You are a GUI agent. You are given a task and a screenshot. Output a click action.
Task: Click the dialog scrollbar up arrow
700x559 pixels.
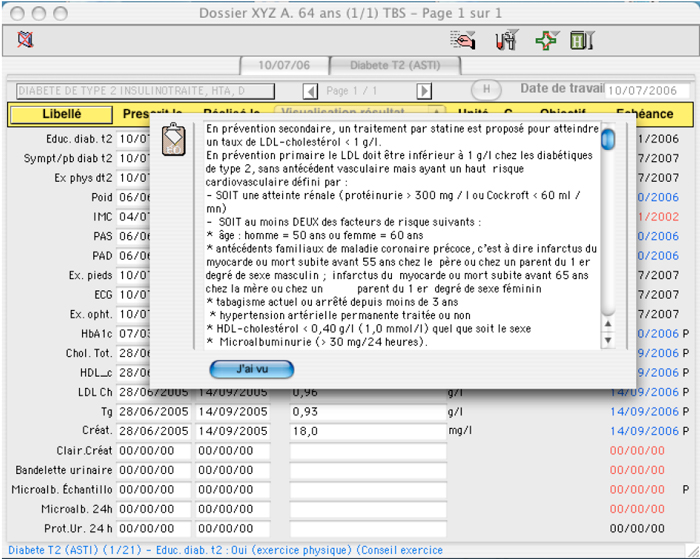[x=607, y=322]
